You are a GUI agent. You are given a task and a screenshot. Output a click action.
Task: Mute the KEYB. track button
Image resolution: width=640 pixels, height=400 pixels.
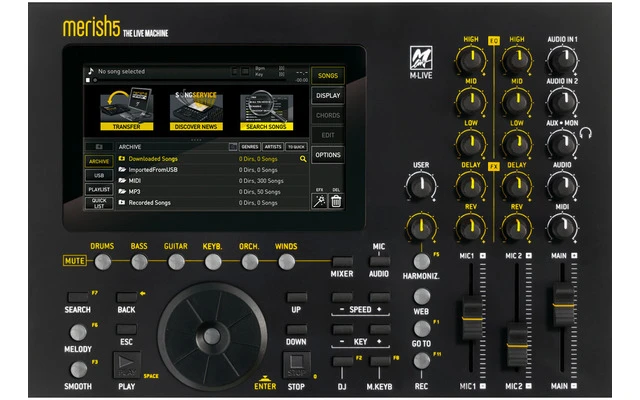(213, 262)
